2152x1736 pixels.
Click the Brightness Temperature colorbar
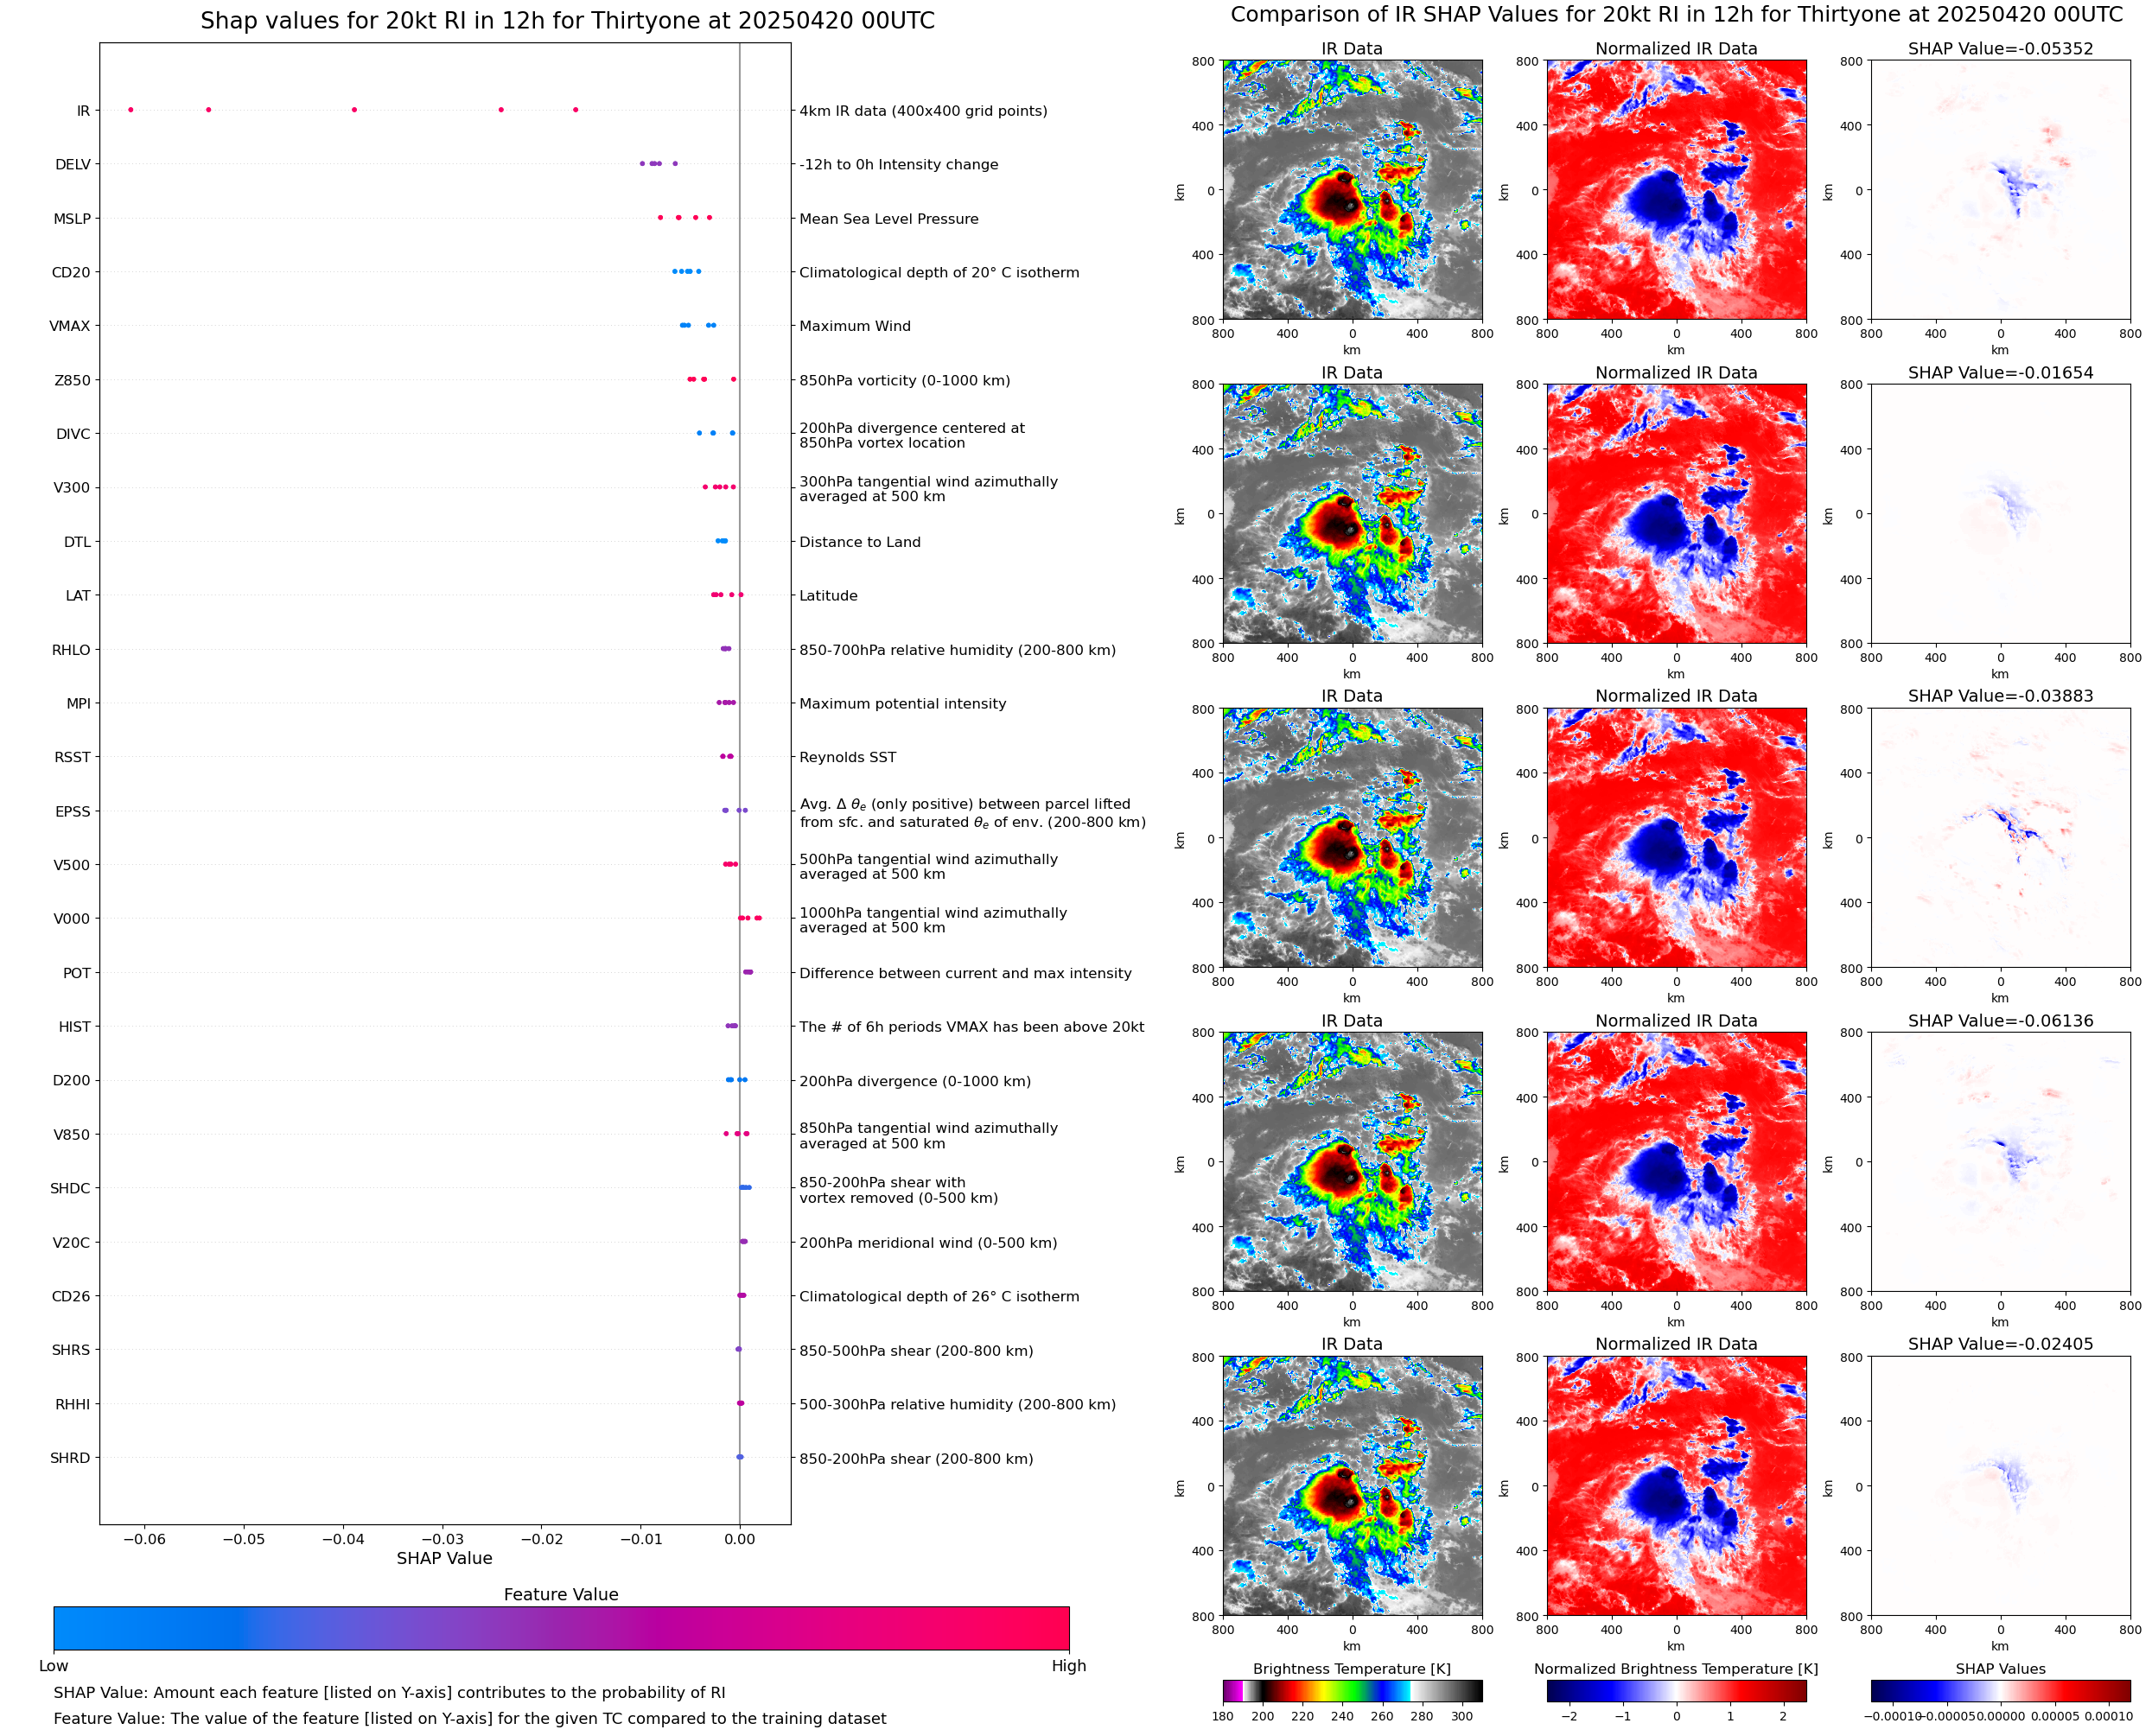[x=1352, y=1691]
